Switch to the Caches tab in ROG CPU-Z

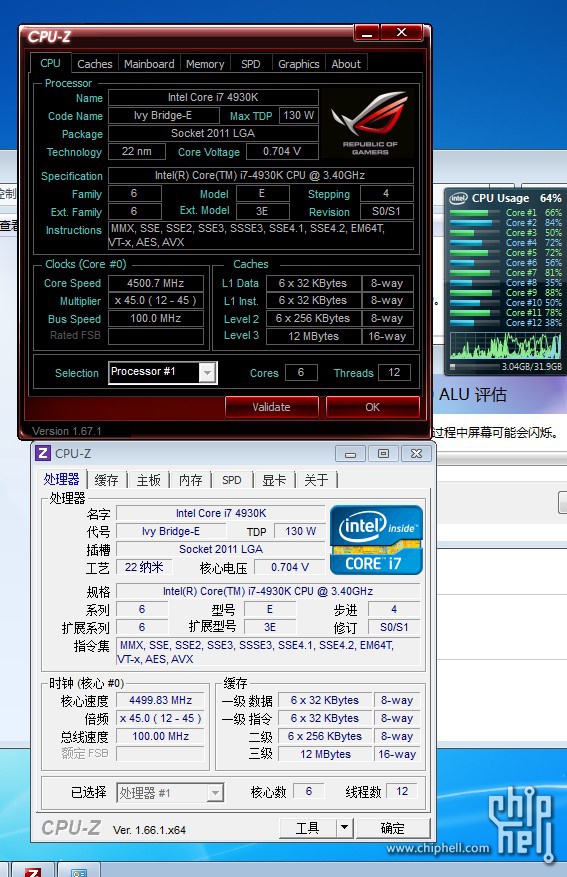click(x=94, y=64)
